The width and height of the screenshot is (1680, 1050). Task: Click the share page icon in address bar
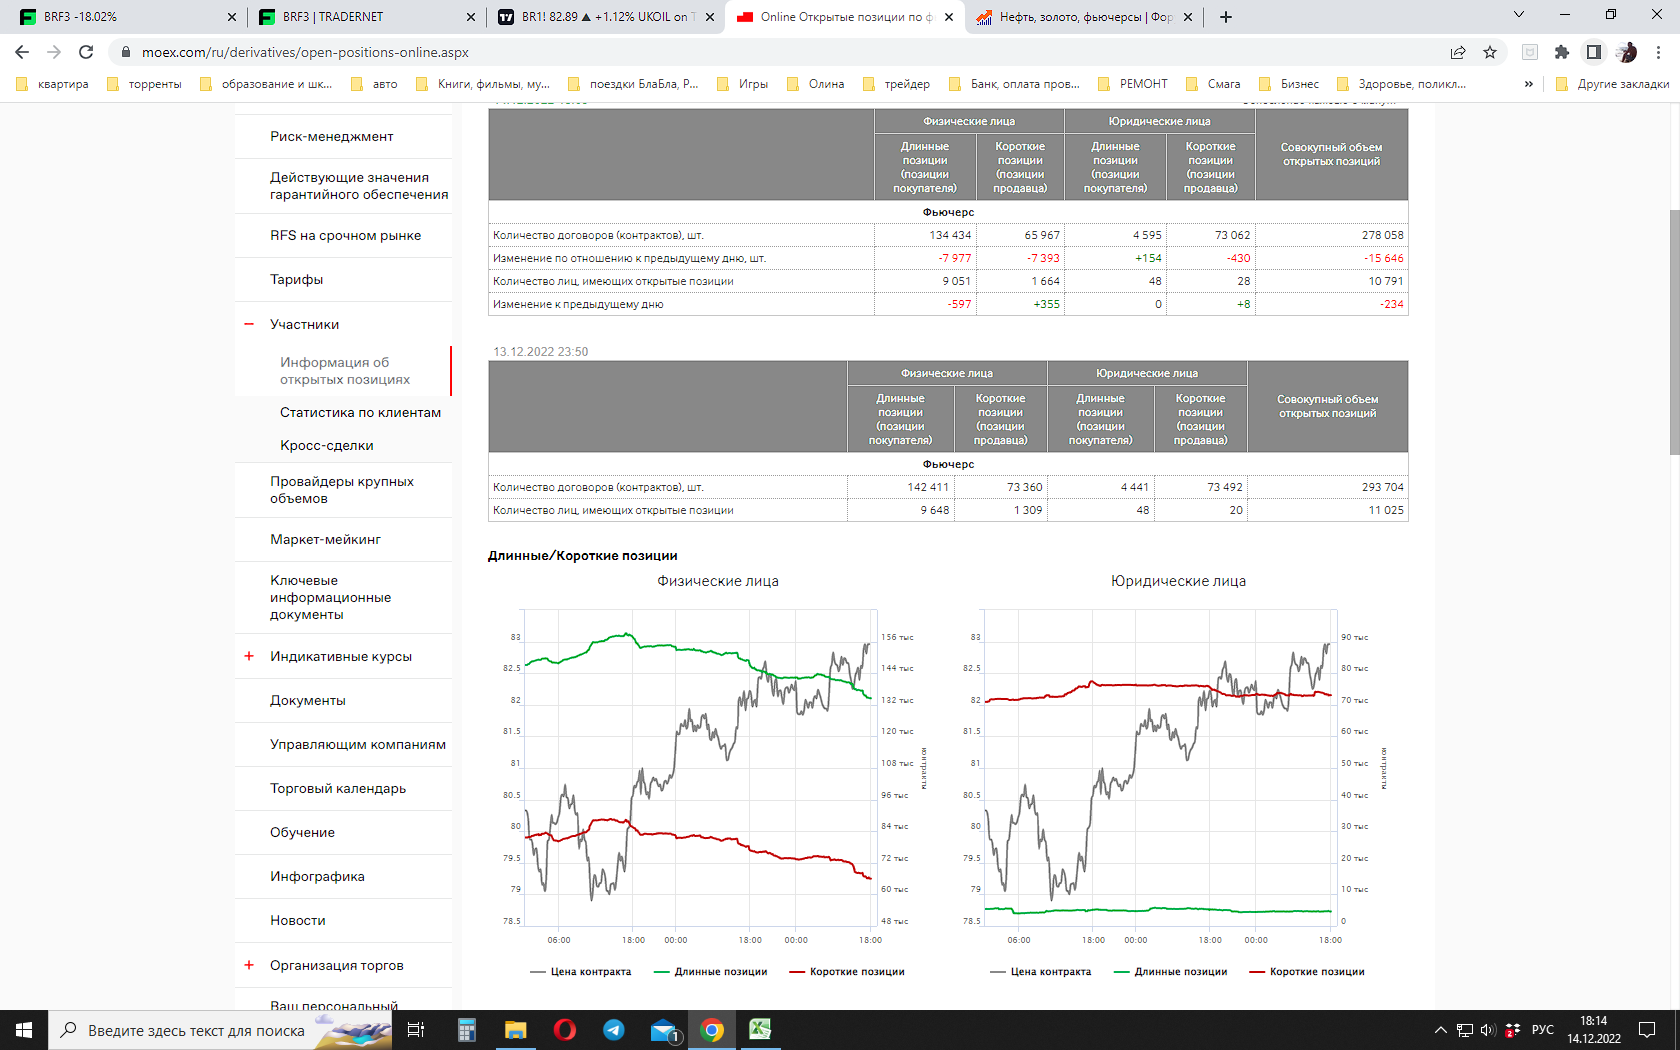[1458, 52]
